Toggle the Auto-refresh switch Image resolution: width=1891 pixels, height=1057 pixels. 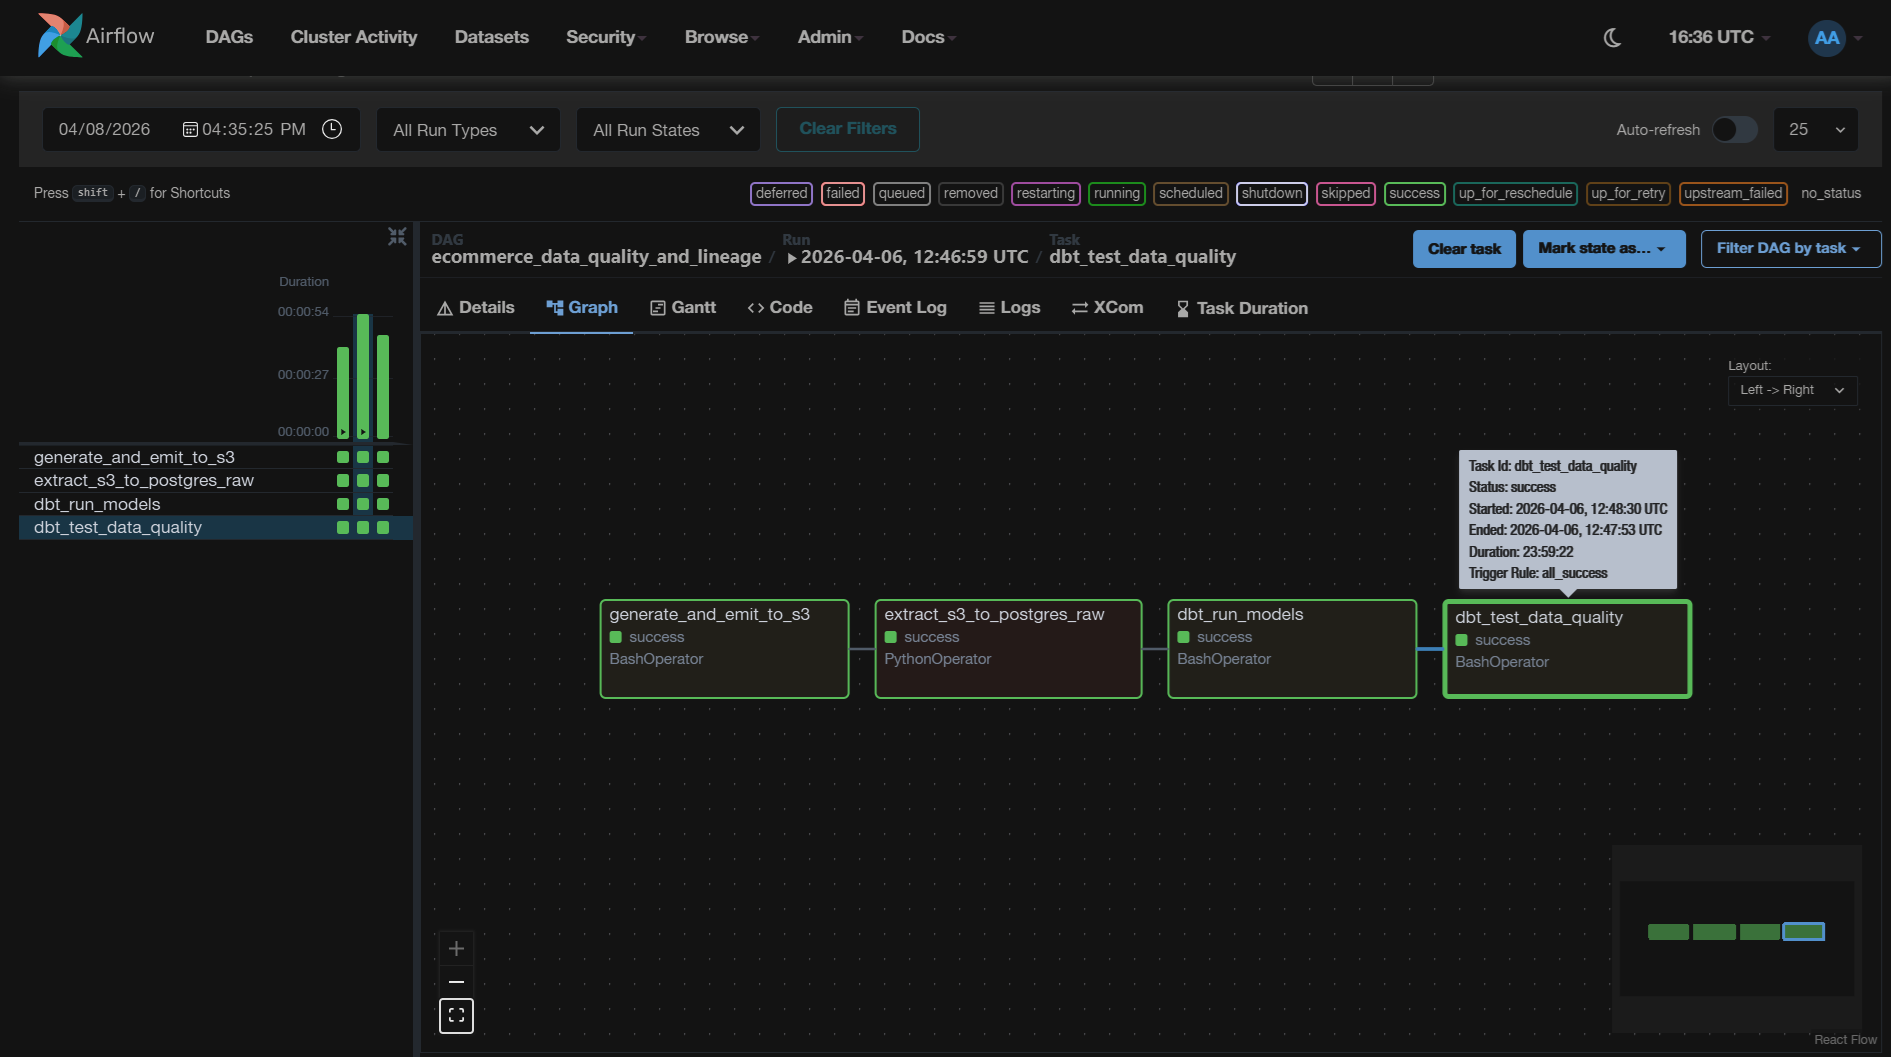pos(1734,130)
